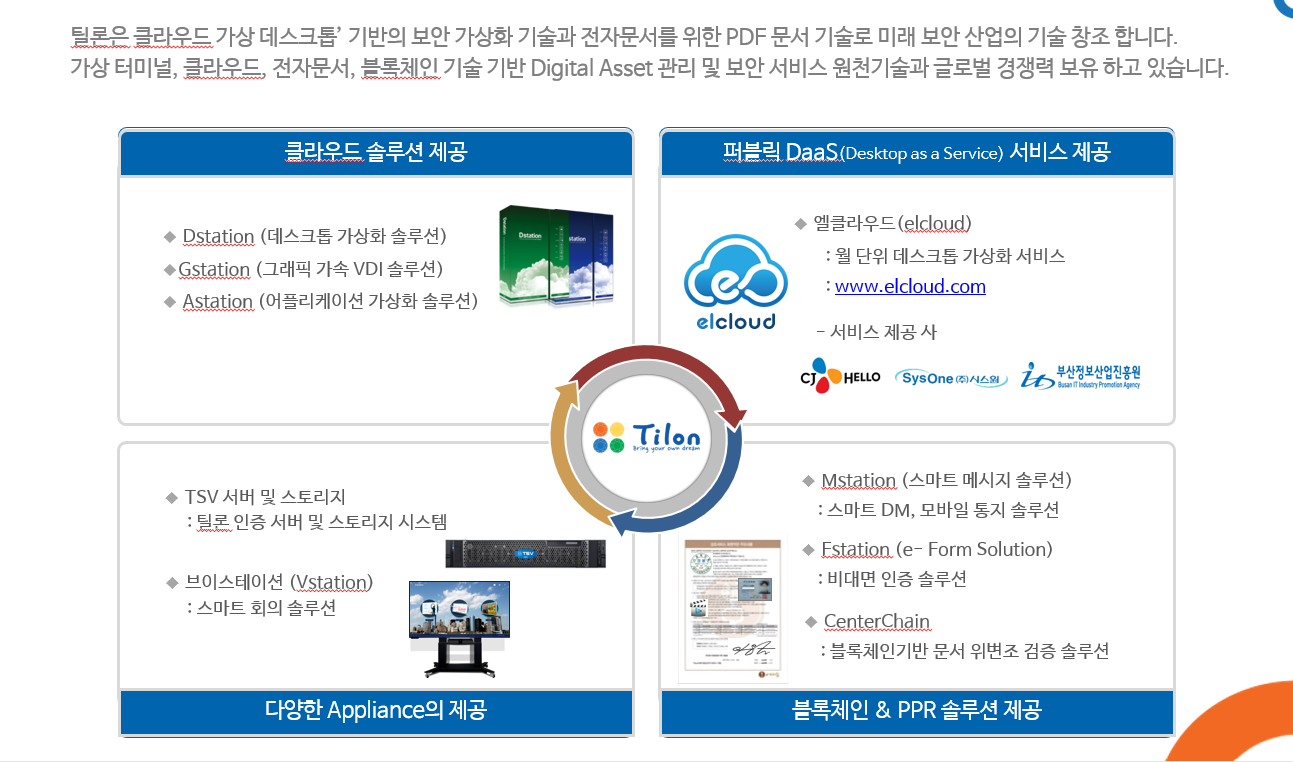The image size is (1293, 762).
Task: Select the TSV 서버 및 스토리지 item
Action: pyautogui.click(x=265, y=497)
